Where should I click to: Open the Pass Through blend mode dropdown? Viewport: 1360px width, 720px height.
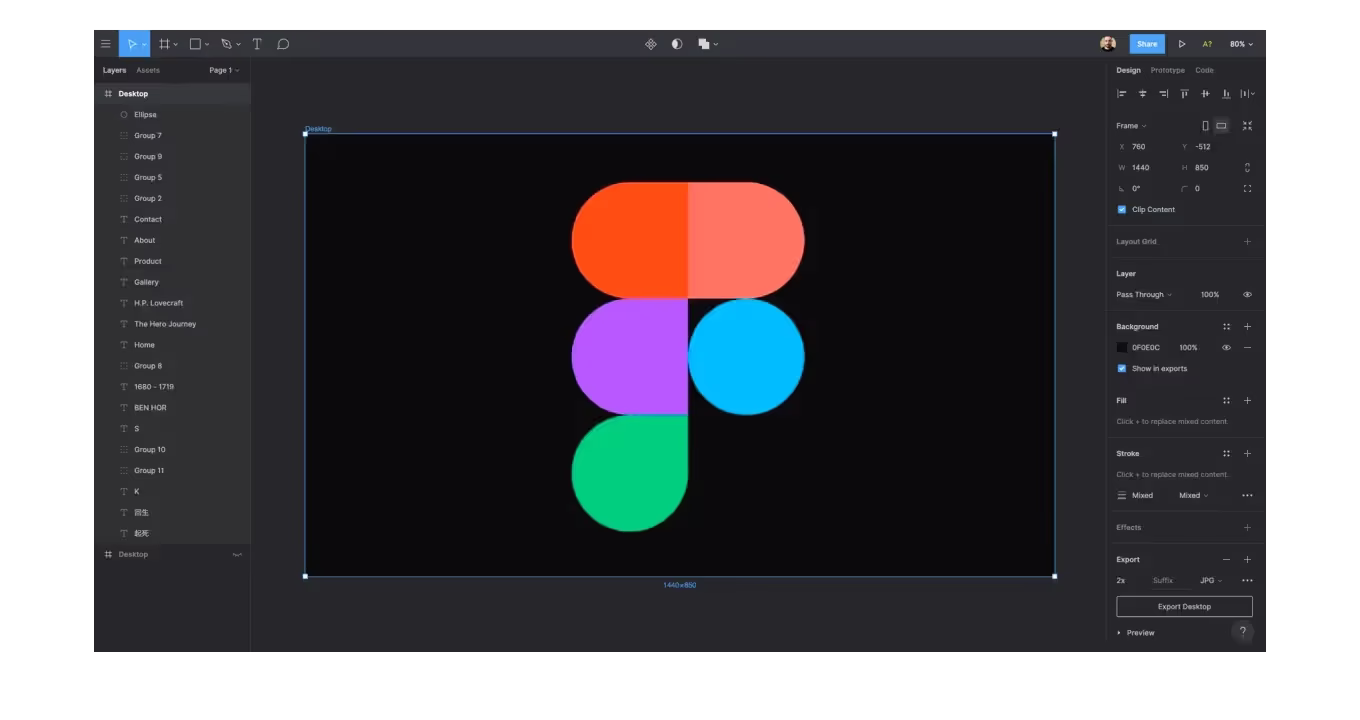point(1144,295)
